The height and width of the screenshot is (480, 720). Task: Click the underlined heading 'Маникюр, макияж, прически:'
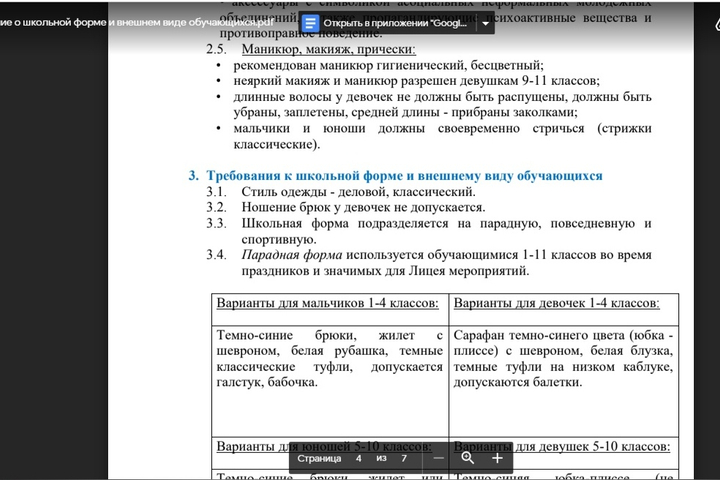click(x=328, y=49)
